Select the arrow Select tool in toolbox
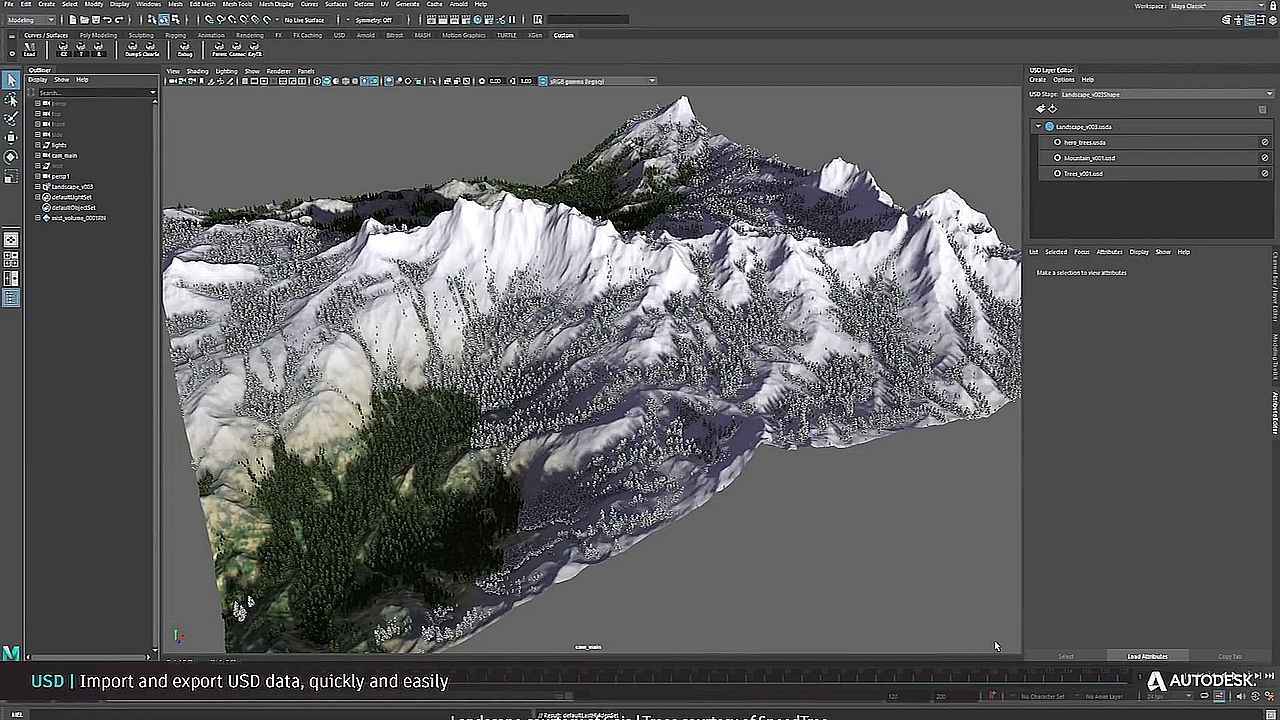Screen dimensions: 1280x720 (x=11, y=81)
